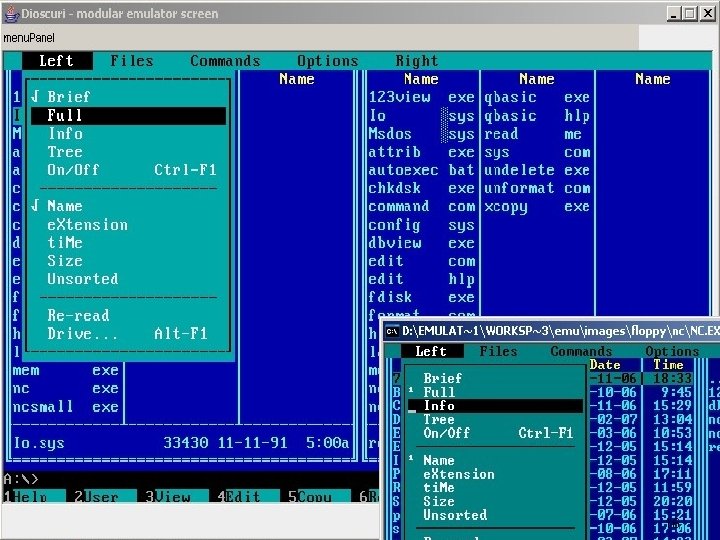This screenshot has width=720, height=540.
Task: Select fdisk exe file
Action: (x=422, y=297)
